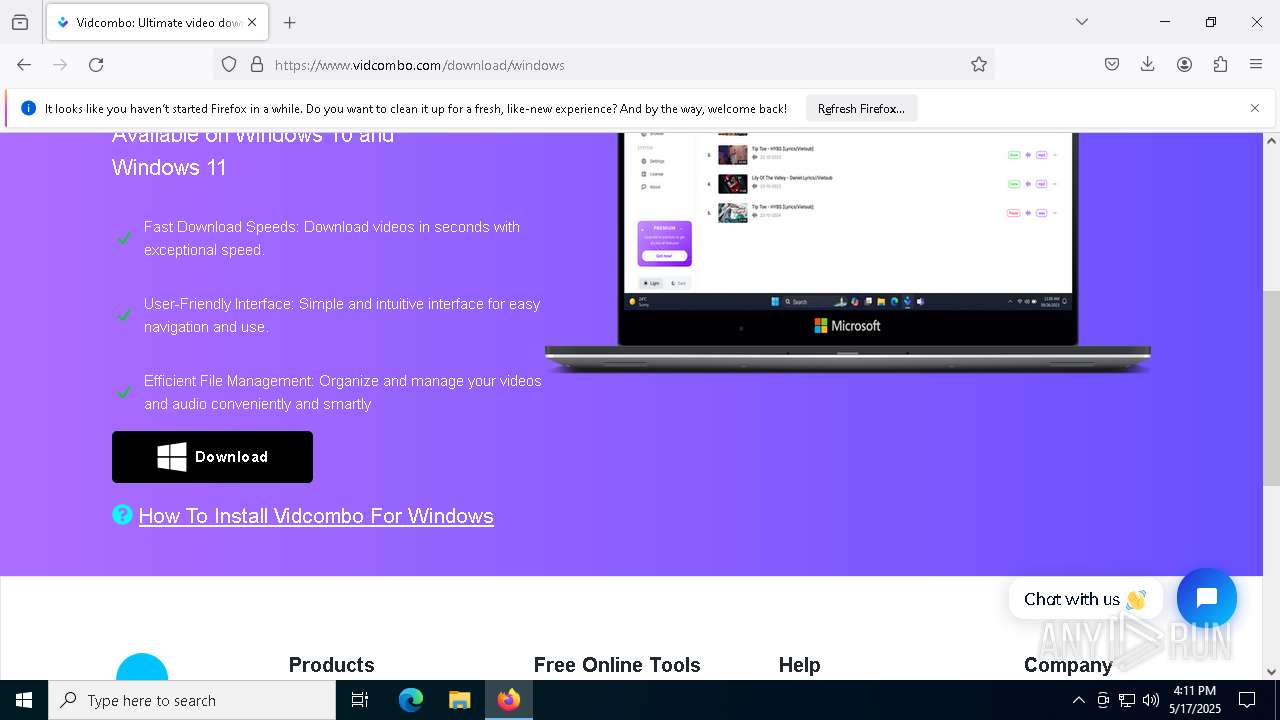Image resolution: width=1280 pixels, height=720 pixels.
Task: Open the Downloads panel
Action: tap(1148, 65)
